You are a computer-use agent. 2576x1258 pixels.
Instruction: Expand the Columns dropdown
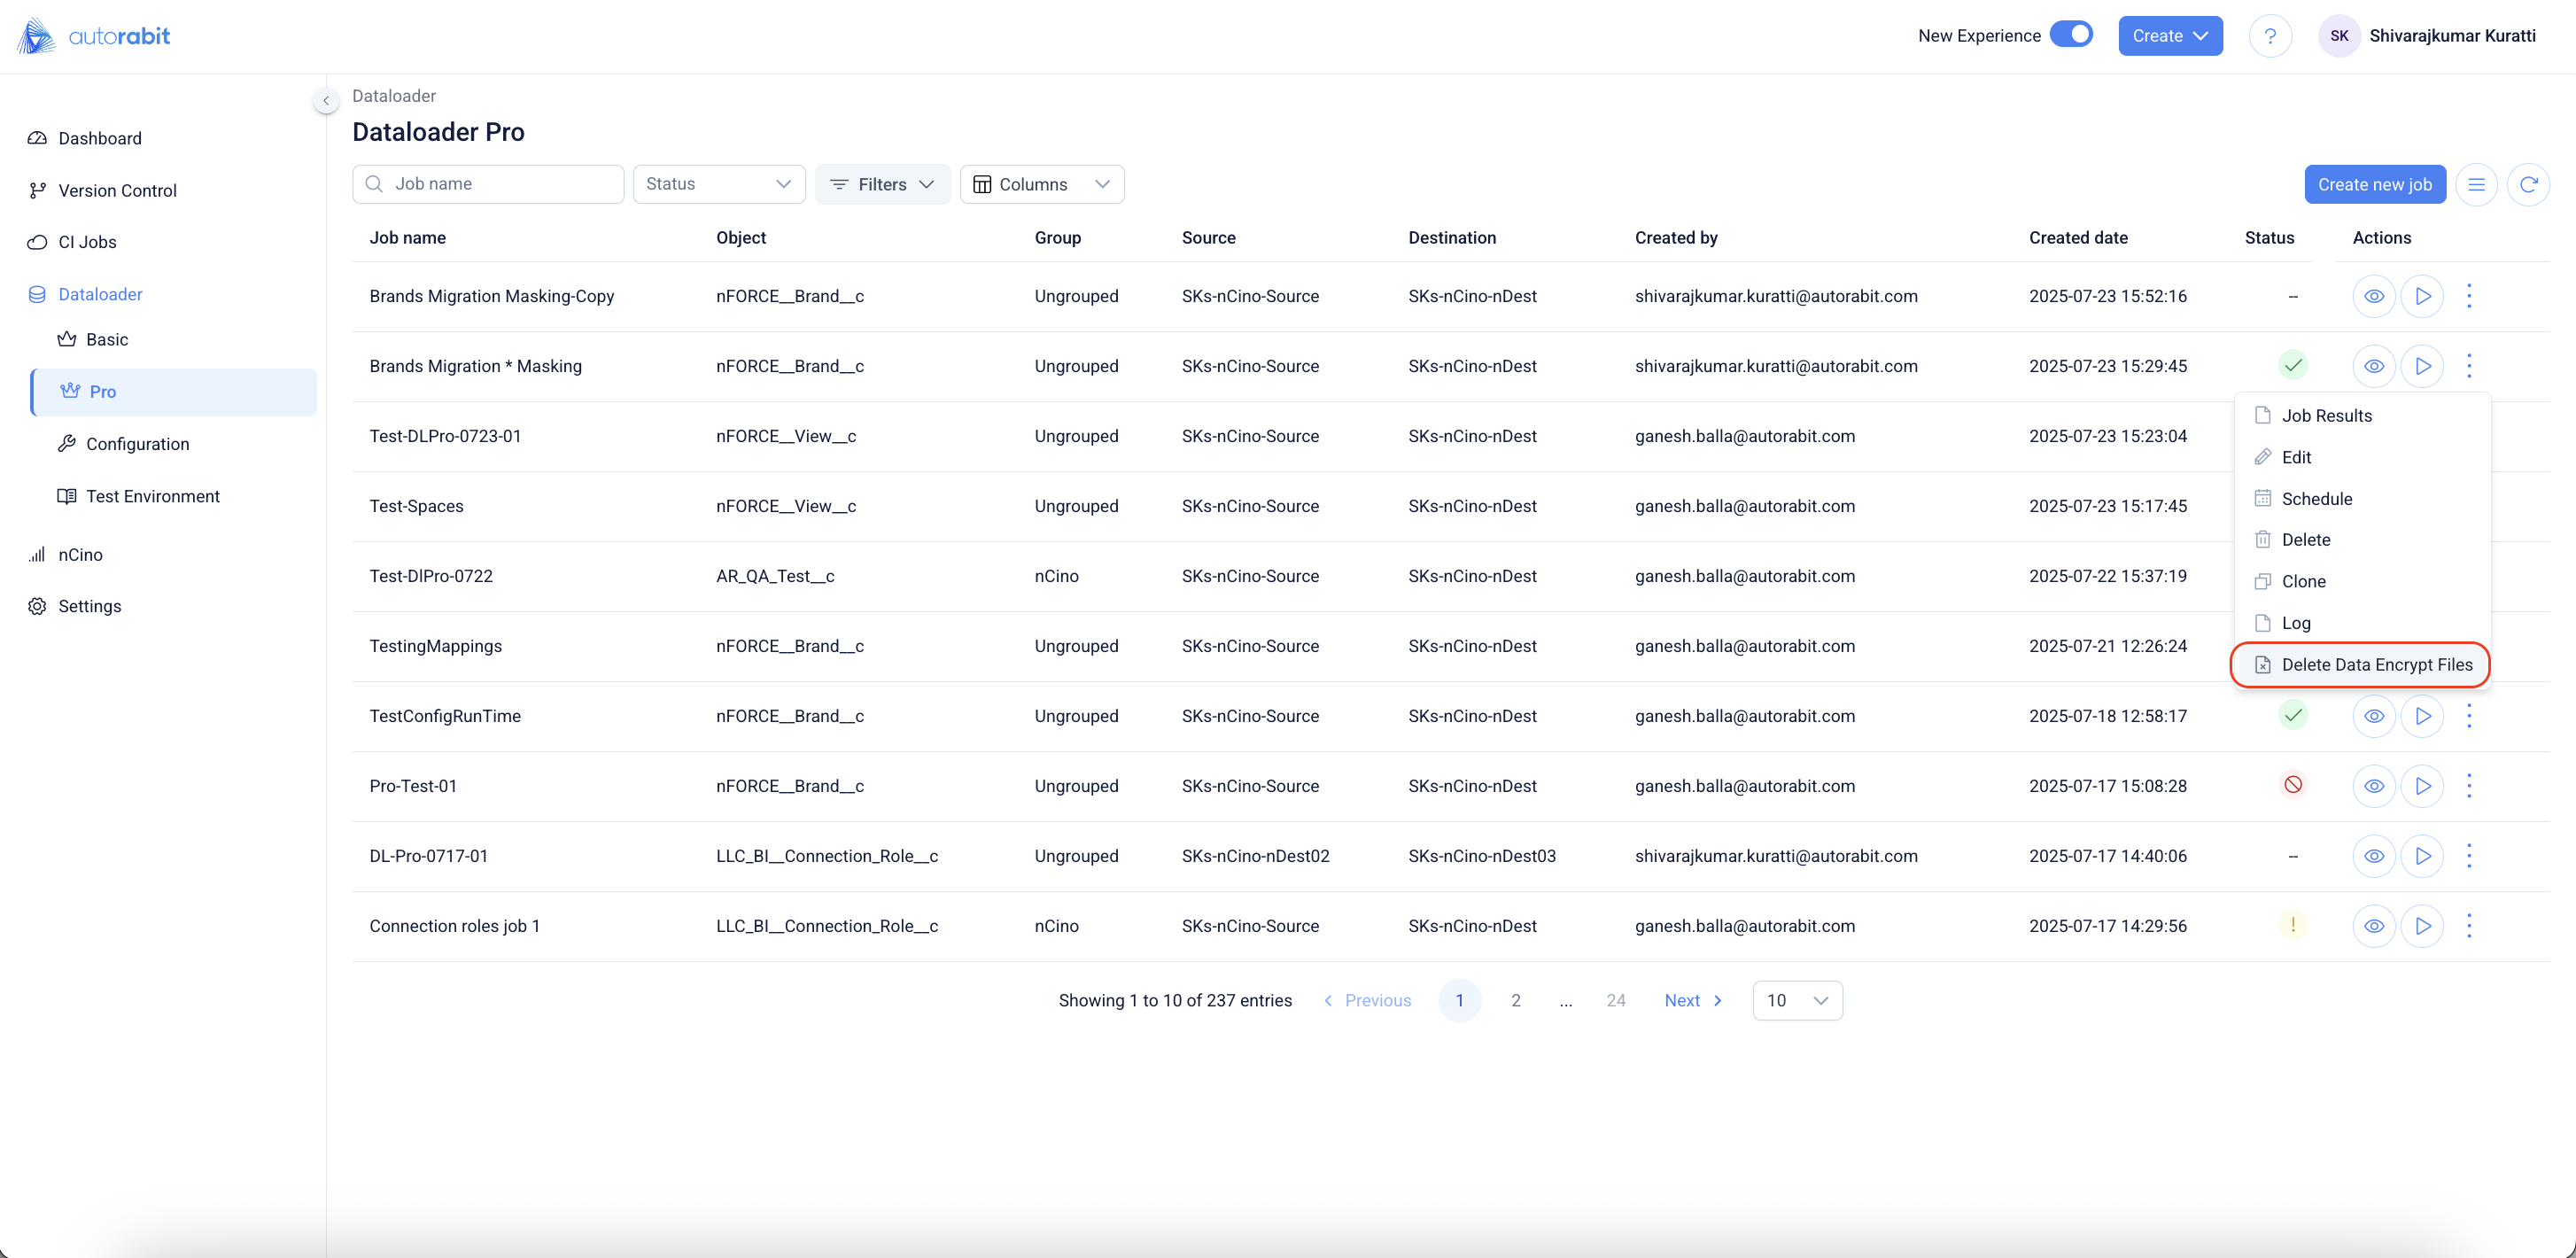pyautogui.click(x=1041, y=184)
